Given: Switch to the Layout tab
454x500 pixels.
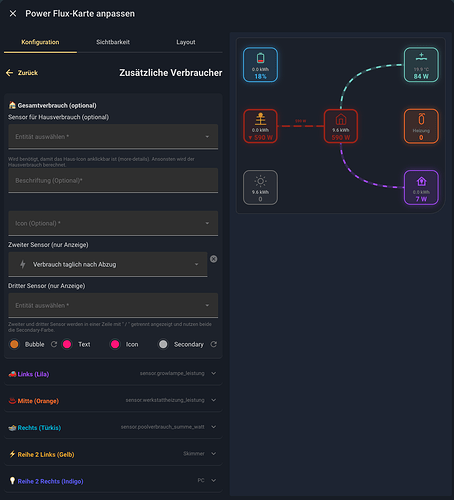Looking at the screenshot, I should pos(186,42).
